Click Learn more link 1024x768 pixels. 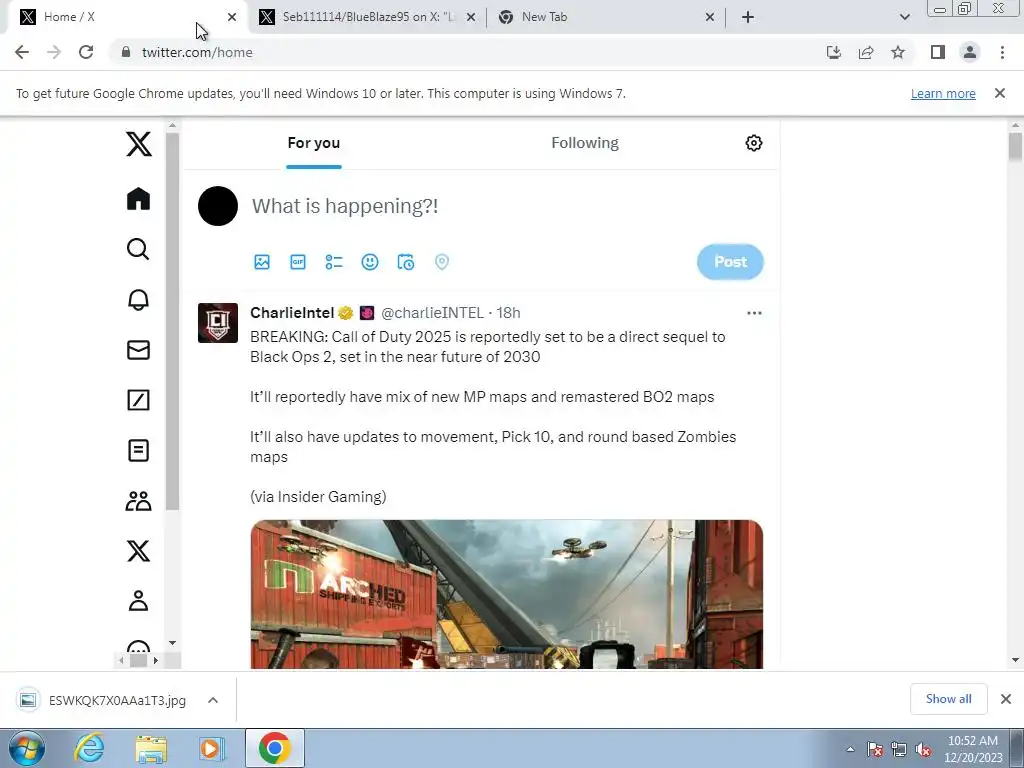point(943,93)
